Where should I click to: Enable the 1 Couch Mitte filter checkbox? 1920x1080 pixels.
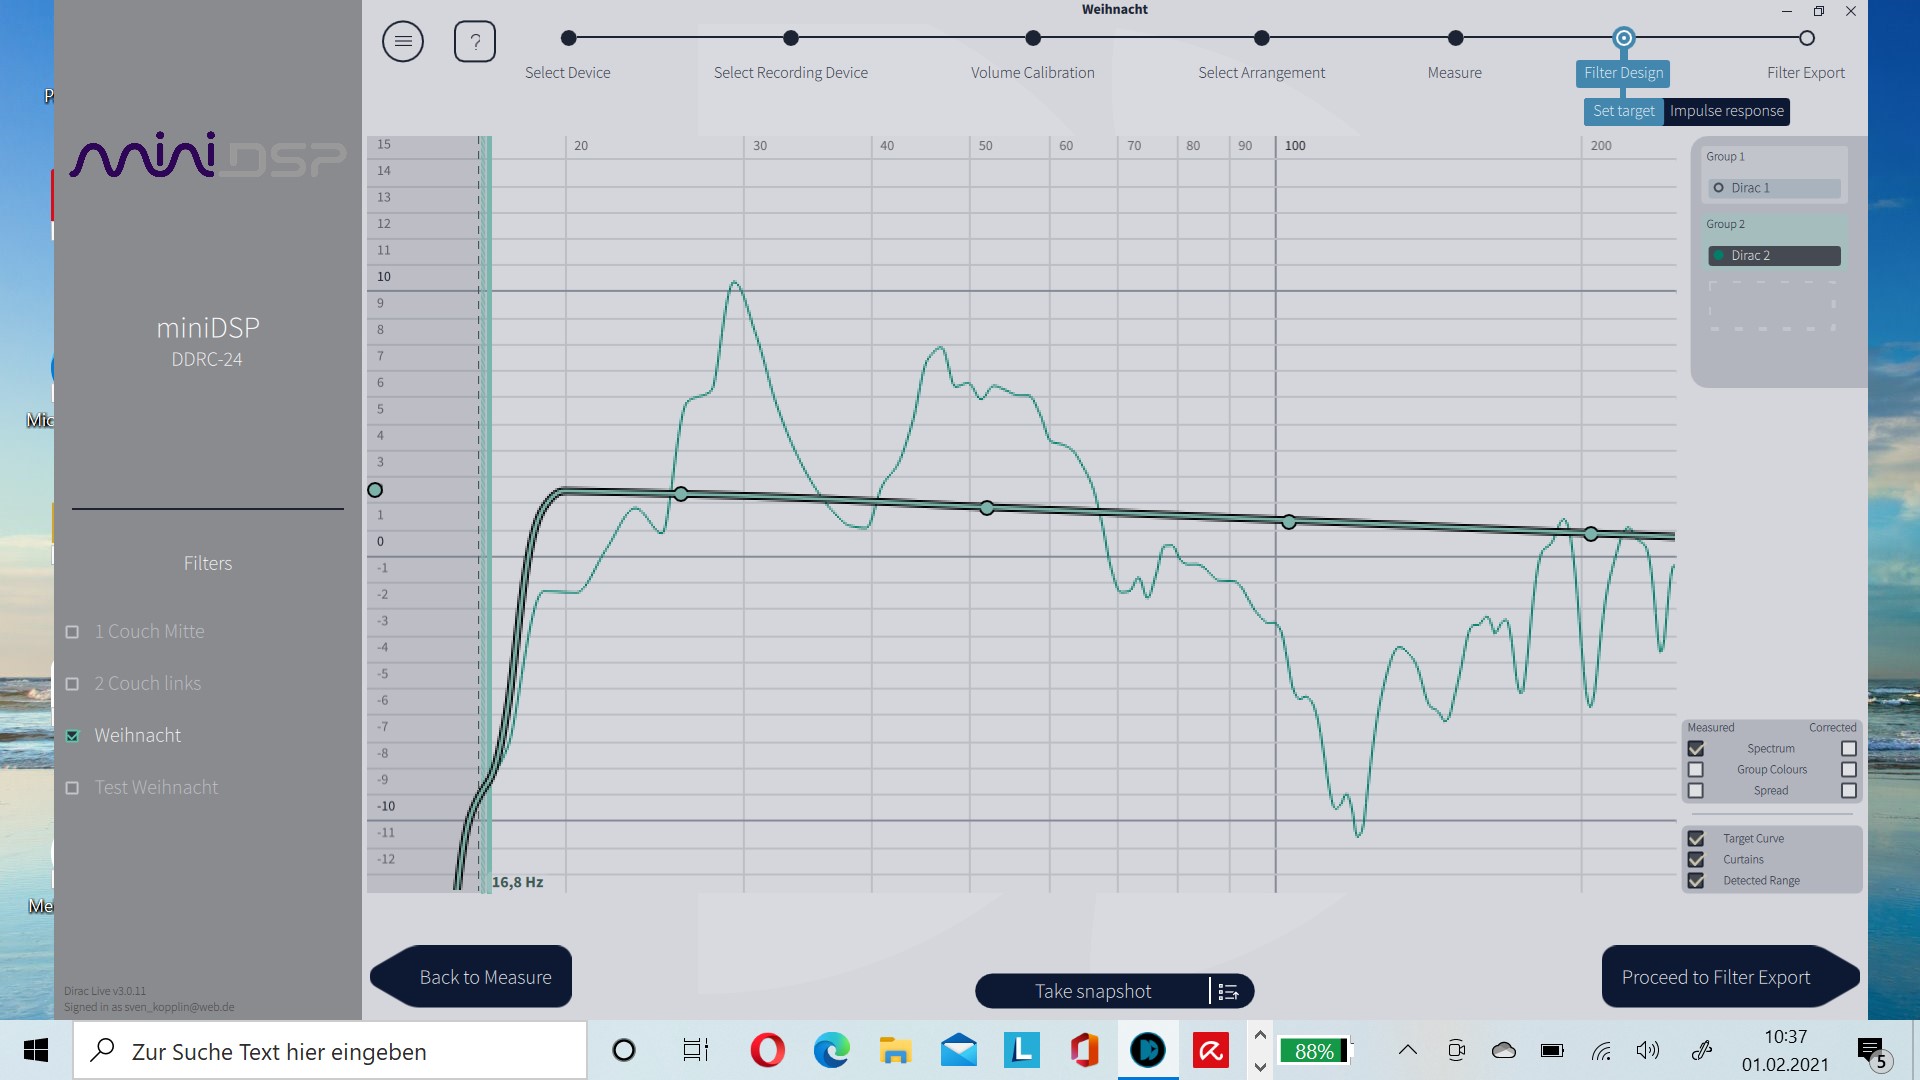72,632
